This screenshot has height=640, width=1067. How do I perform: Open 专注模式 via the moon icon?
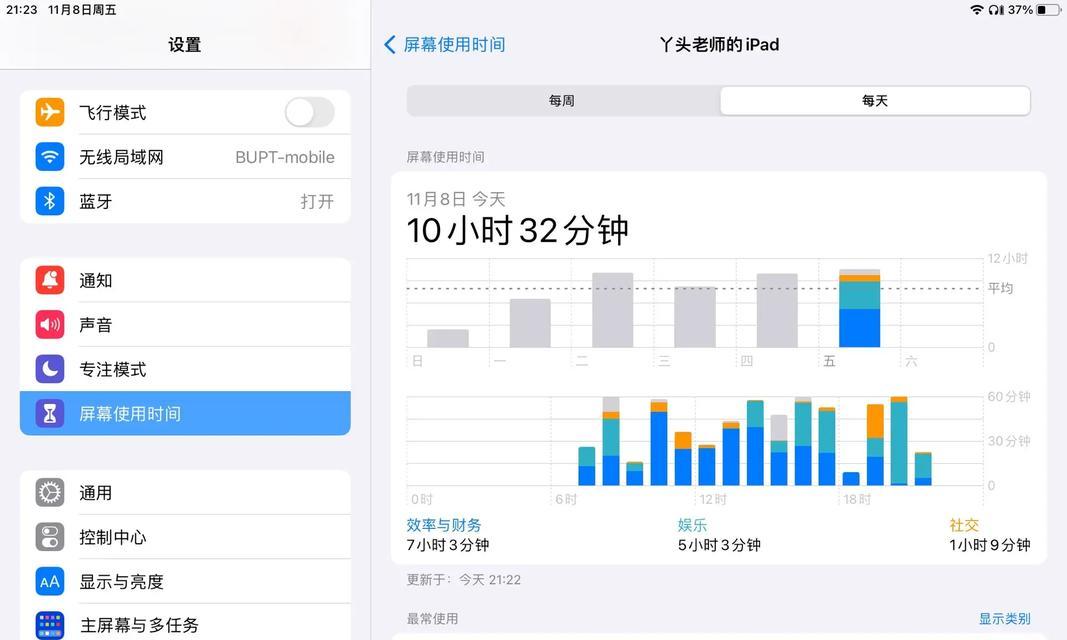click(x=49, y=369)
